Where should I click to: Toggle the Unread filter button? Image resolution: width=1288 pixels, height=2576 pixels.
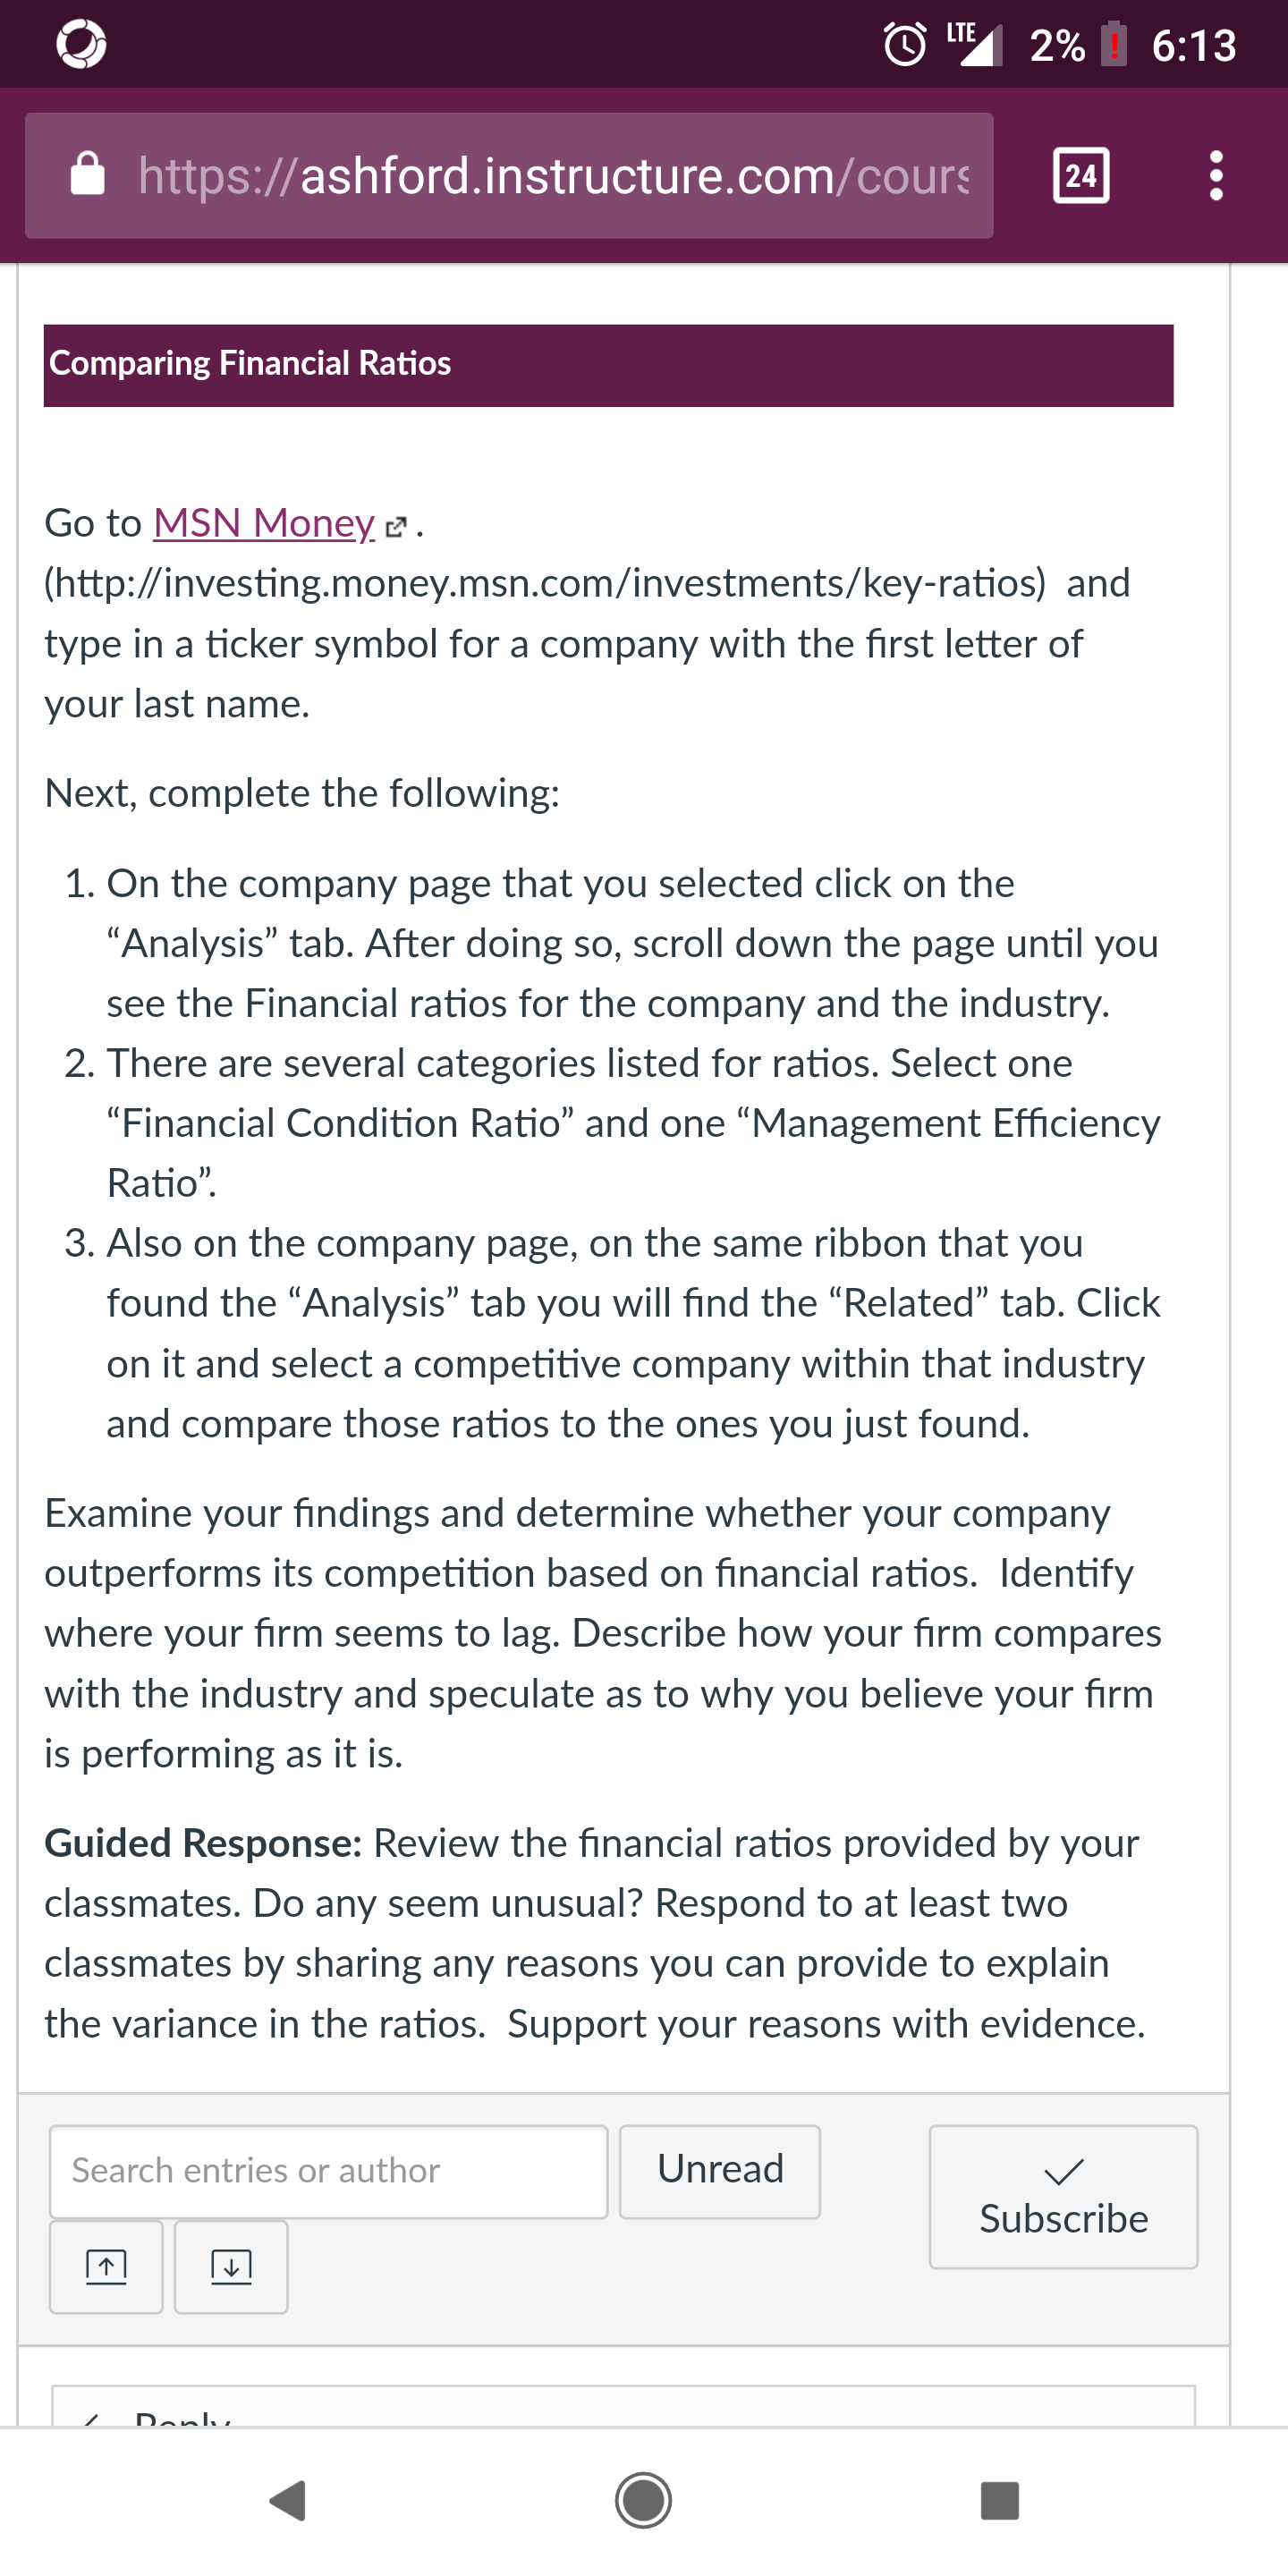click(x=720, y=2171)
